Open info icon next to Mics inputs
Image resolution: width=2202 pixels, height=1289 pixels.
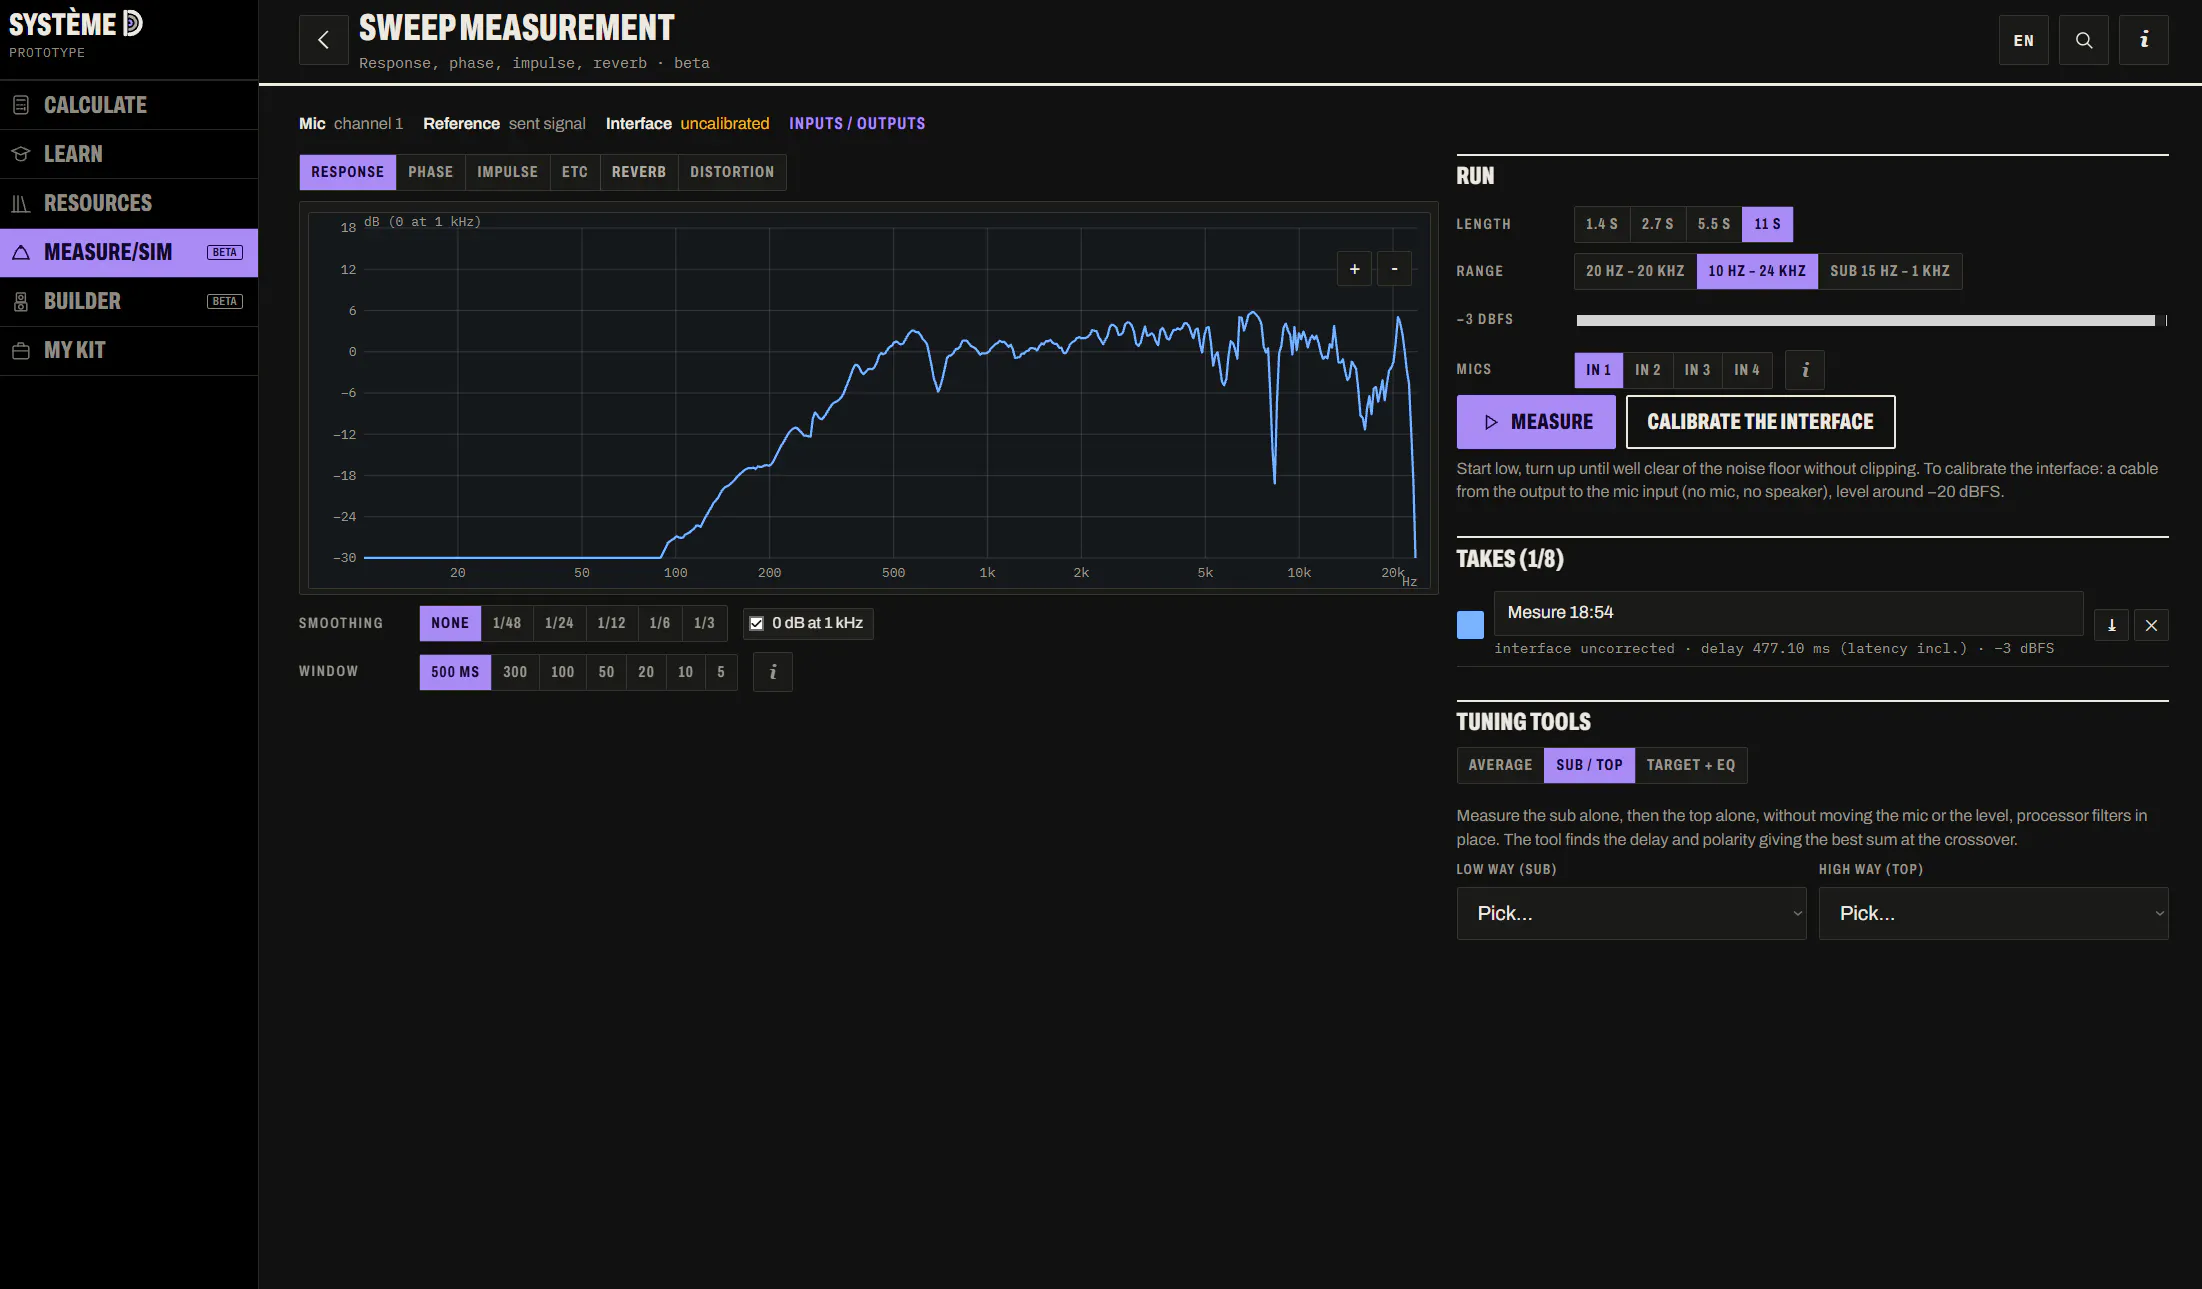point(1805,370)
